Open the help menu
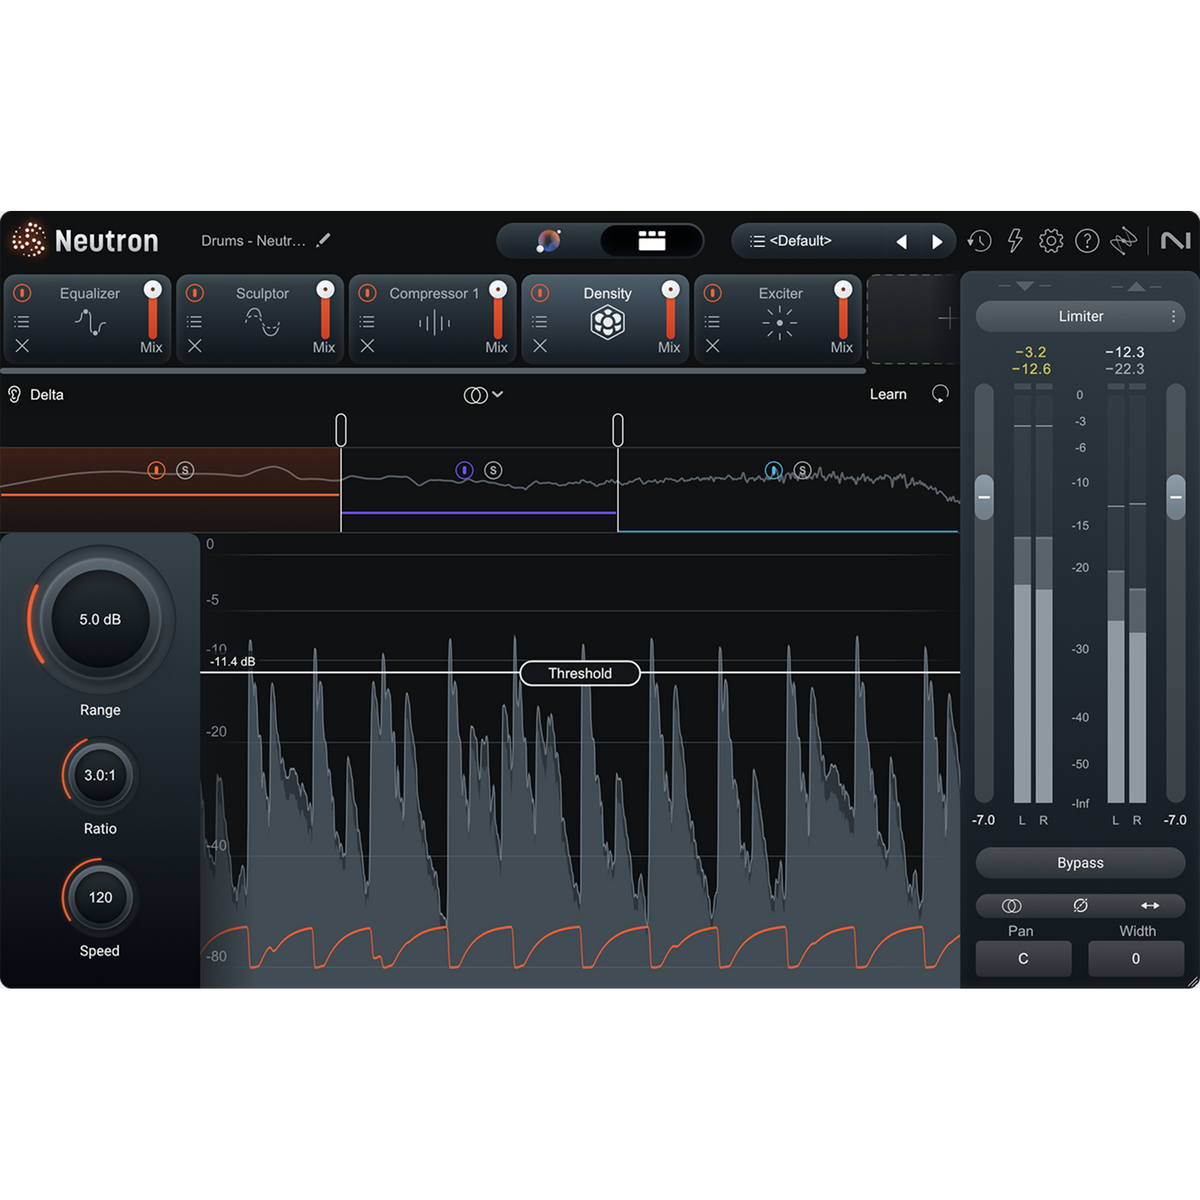This screenshot has height=1200, width=1200. click(1087, 241)
